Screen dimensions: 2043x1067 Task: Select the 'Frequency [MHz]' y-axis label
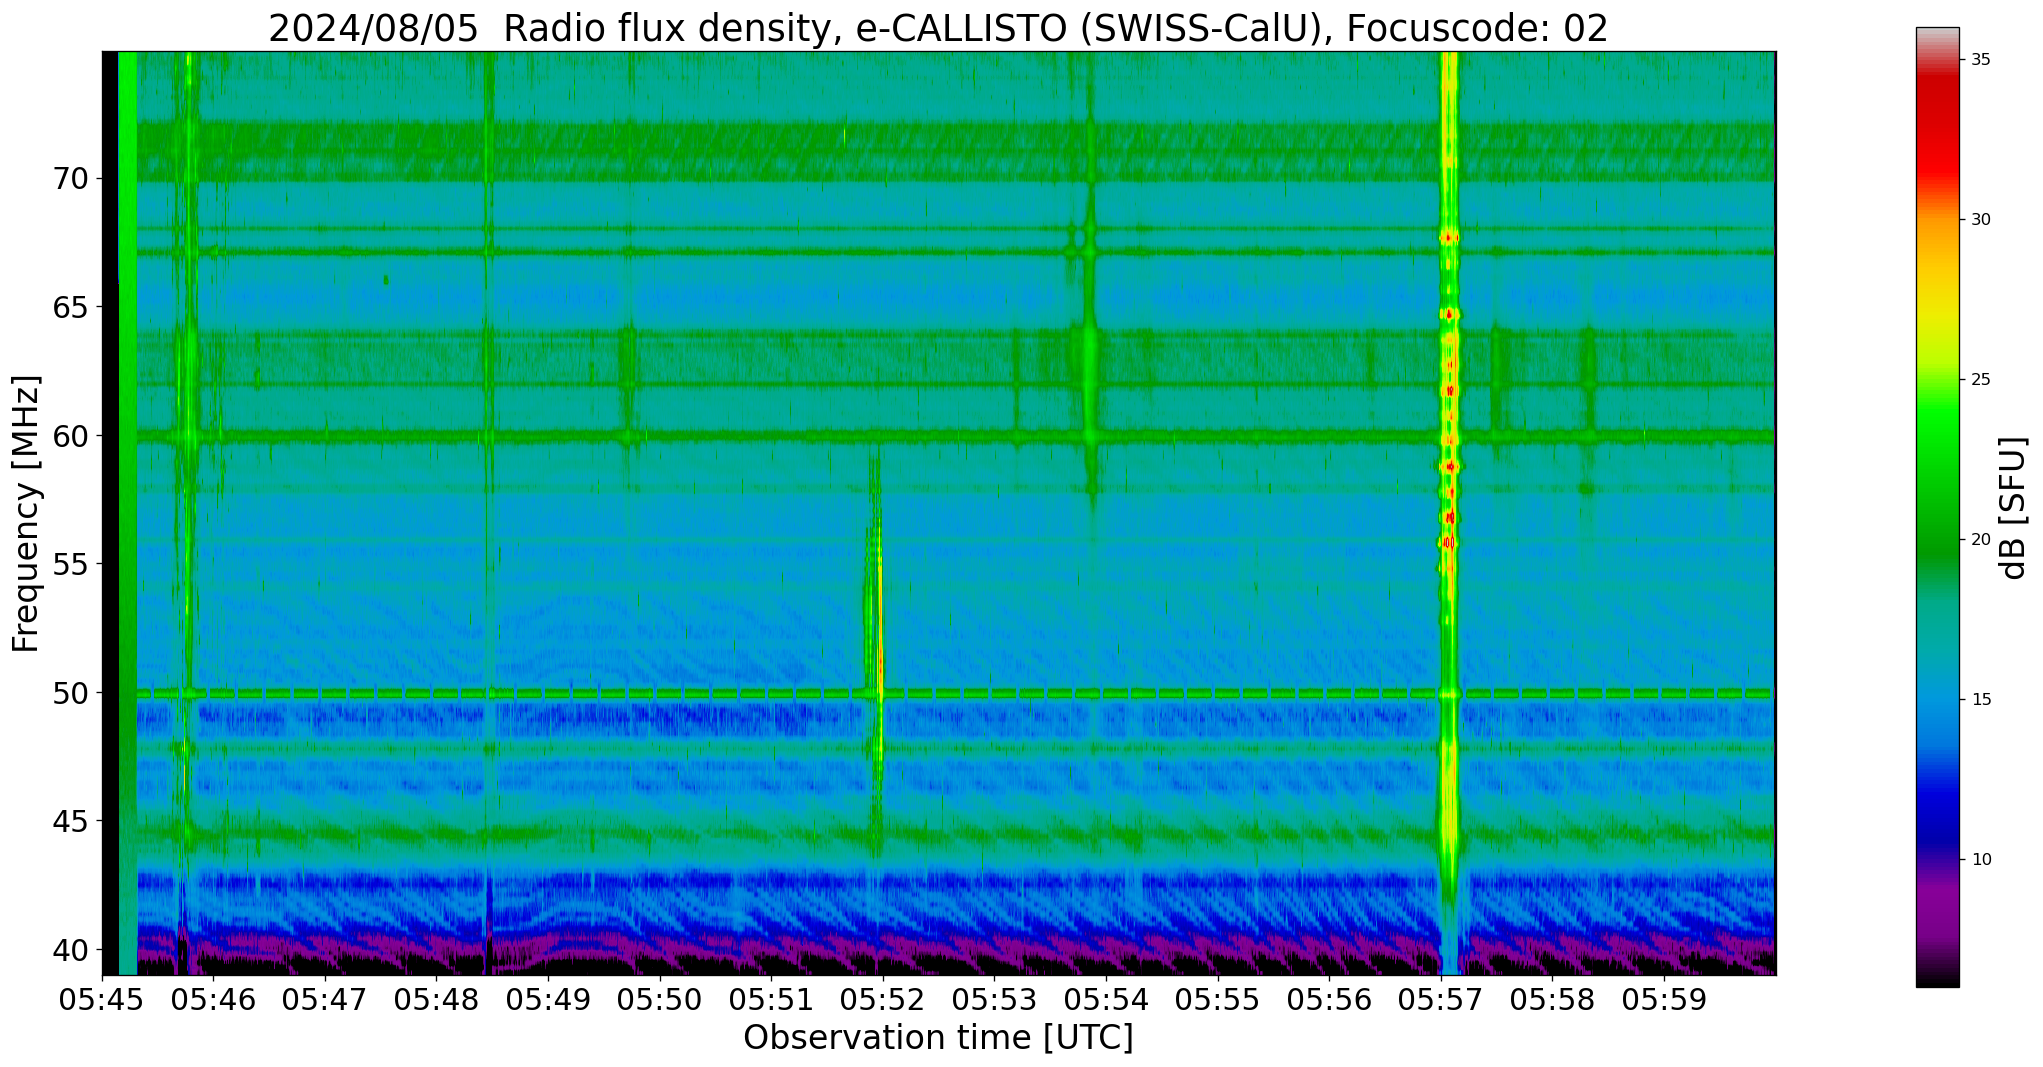pyautogui.click(x=27, y=513)
